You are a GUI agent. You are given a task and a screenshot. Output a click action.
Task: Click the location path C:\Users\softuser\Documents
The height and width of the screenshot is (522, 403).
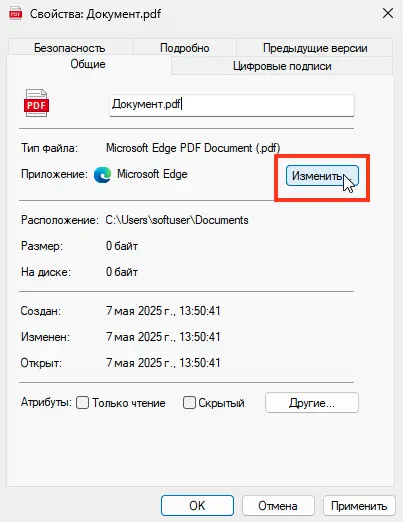click(177, 220)
